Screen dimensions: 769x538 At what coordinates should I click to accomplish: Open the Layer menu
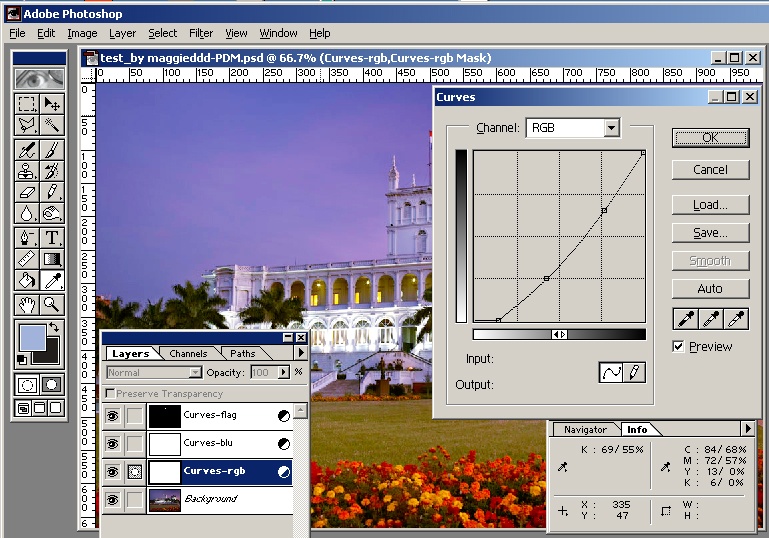click(123, 33)
